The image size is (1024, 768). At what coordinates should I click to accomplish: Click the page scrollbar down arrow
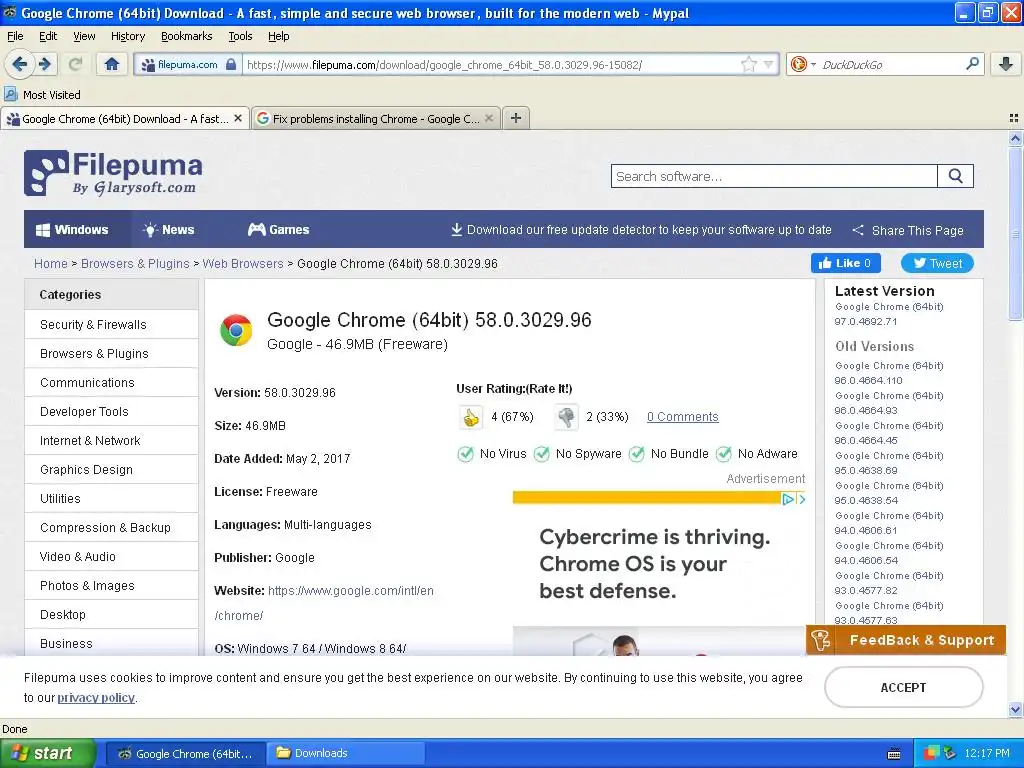click(1015, 709)
